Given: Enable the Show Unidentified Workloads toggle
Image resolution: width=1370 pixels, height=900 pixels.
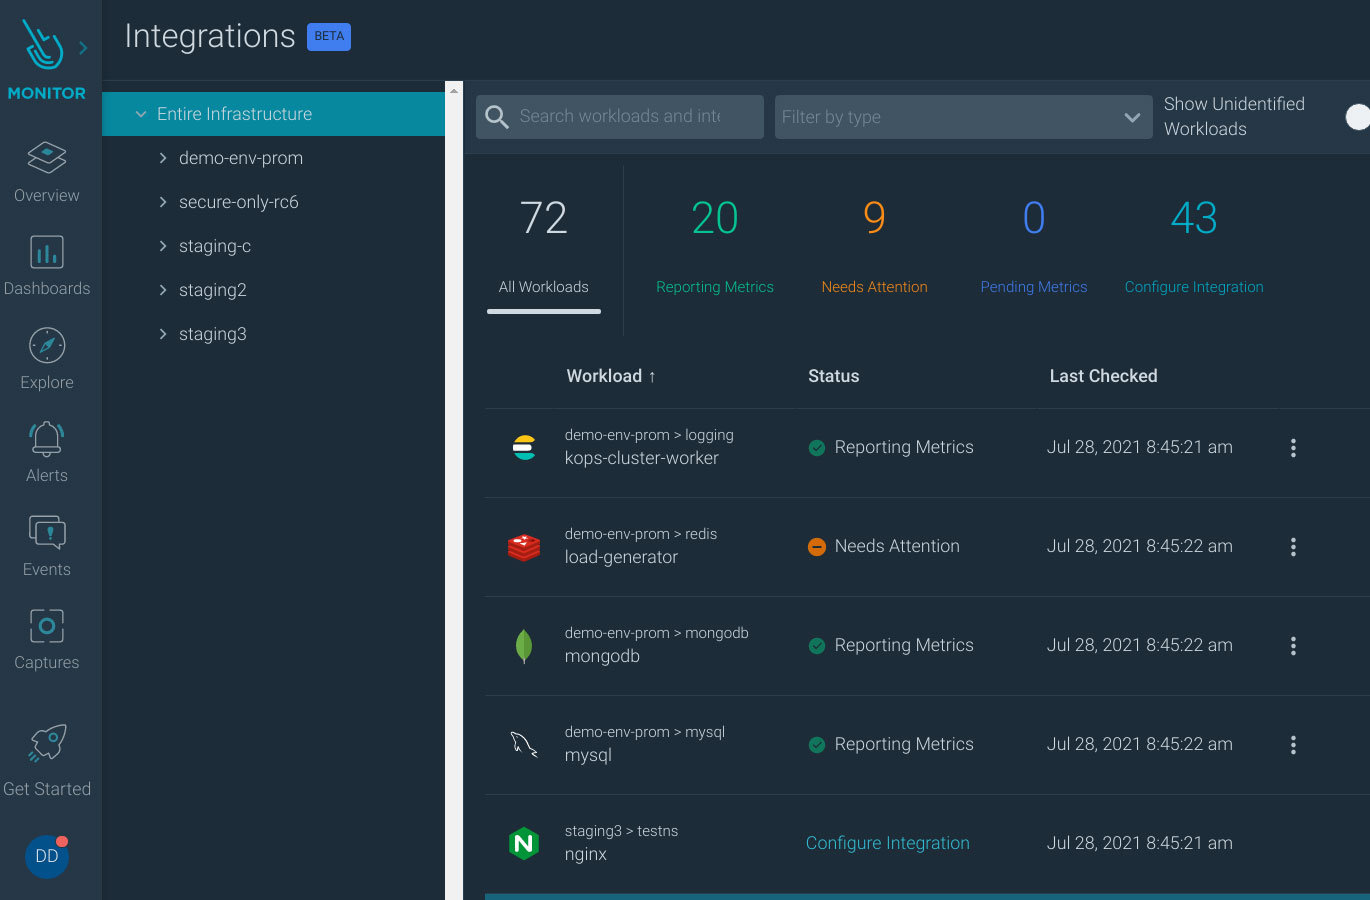Looking at the screenshot, I should coord(1356,117).
